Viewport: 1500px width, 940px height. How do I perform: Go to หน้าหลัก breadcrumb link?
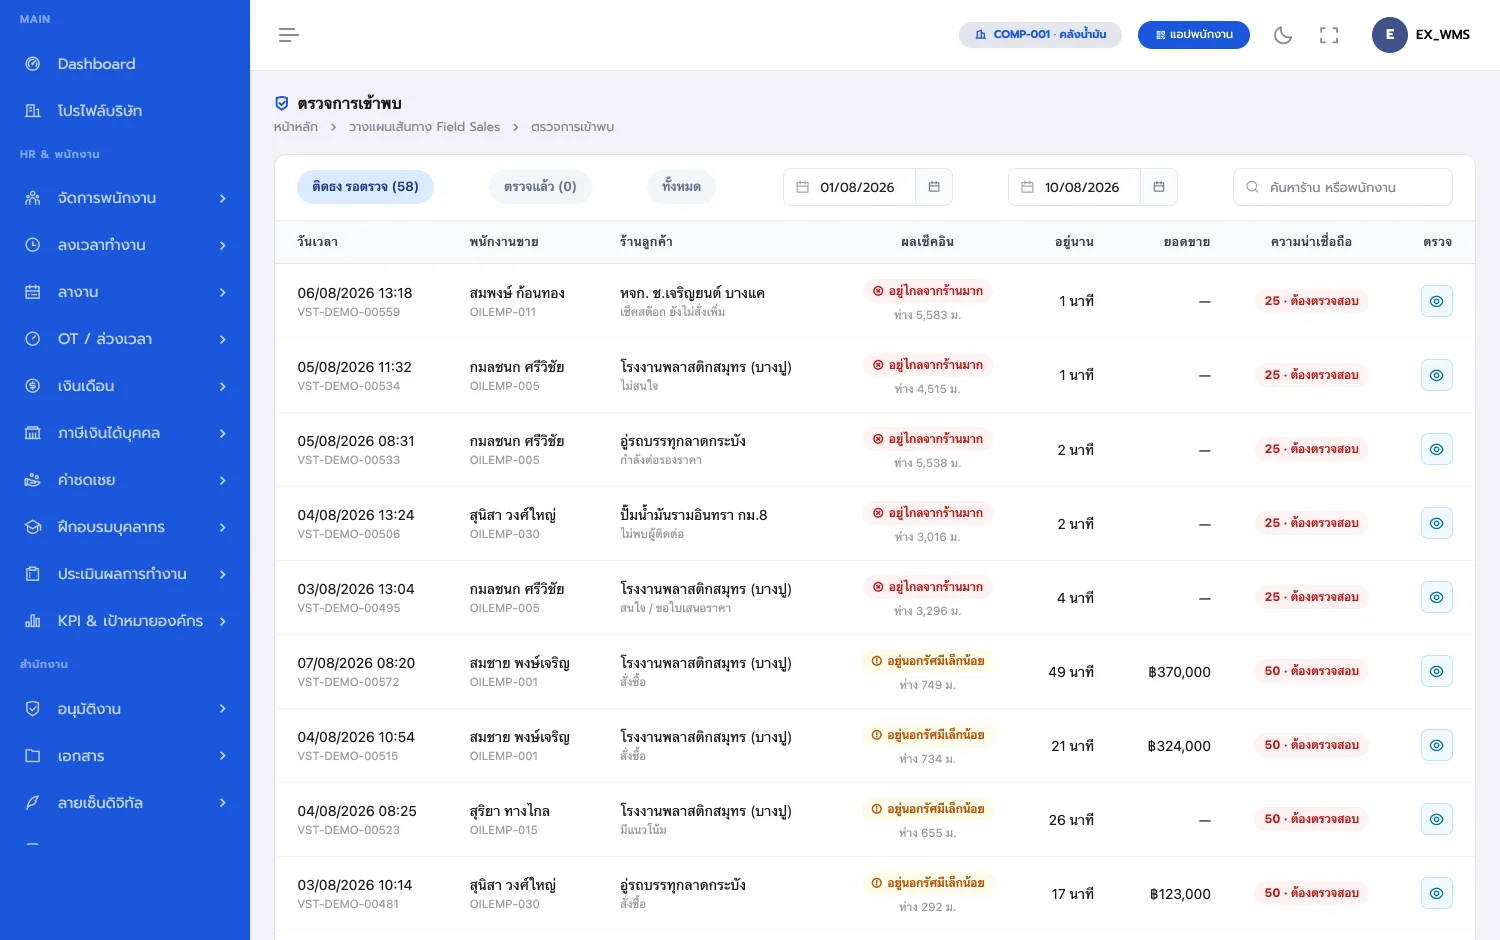(x=296, y=127)
